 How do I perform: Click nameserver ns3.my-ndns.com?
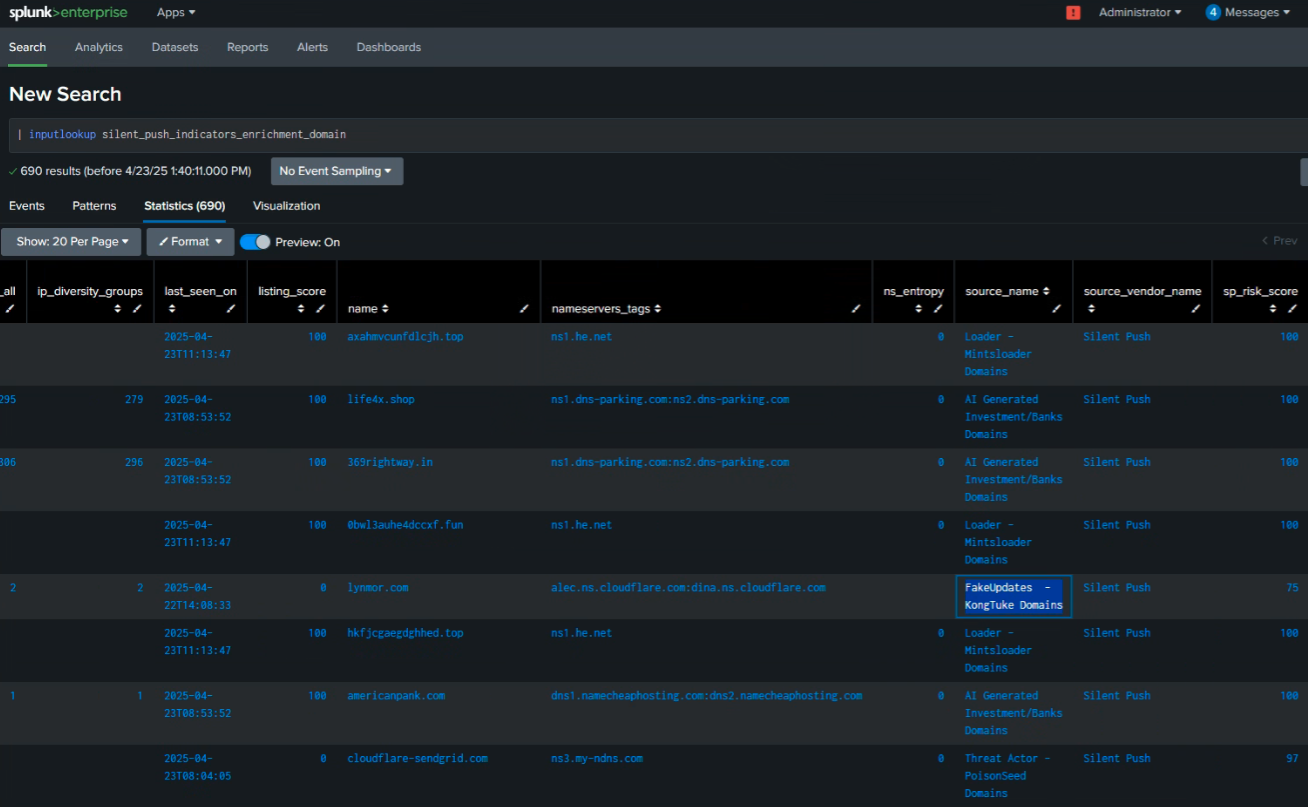[597, 759]
